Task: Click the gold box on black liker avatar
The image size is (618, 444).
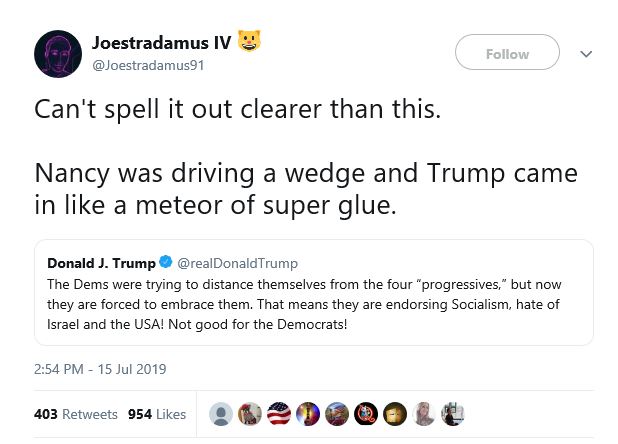Action: point(395,414)
